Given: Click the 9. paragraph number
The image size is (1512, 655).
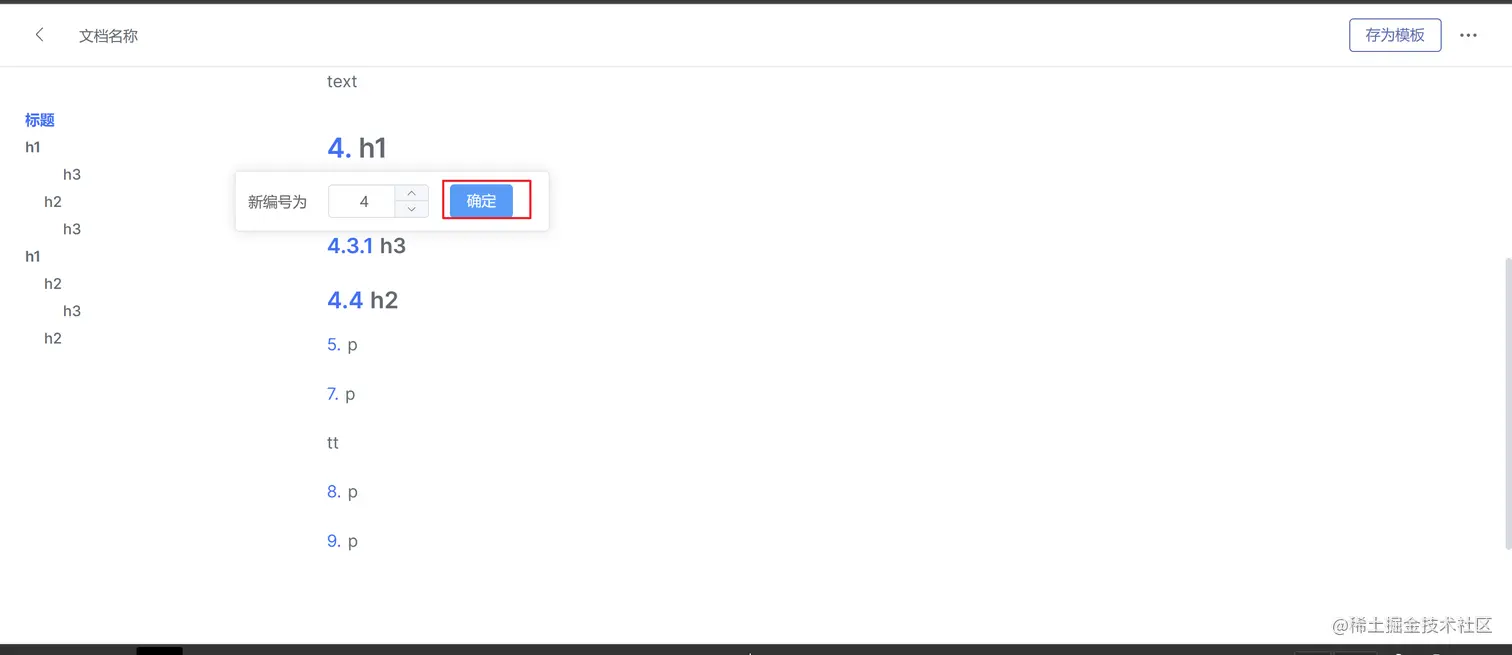Looking at the screenshot, I should point(334,541).
